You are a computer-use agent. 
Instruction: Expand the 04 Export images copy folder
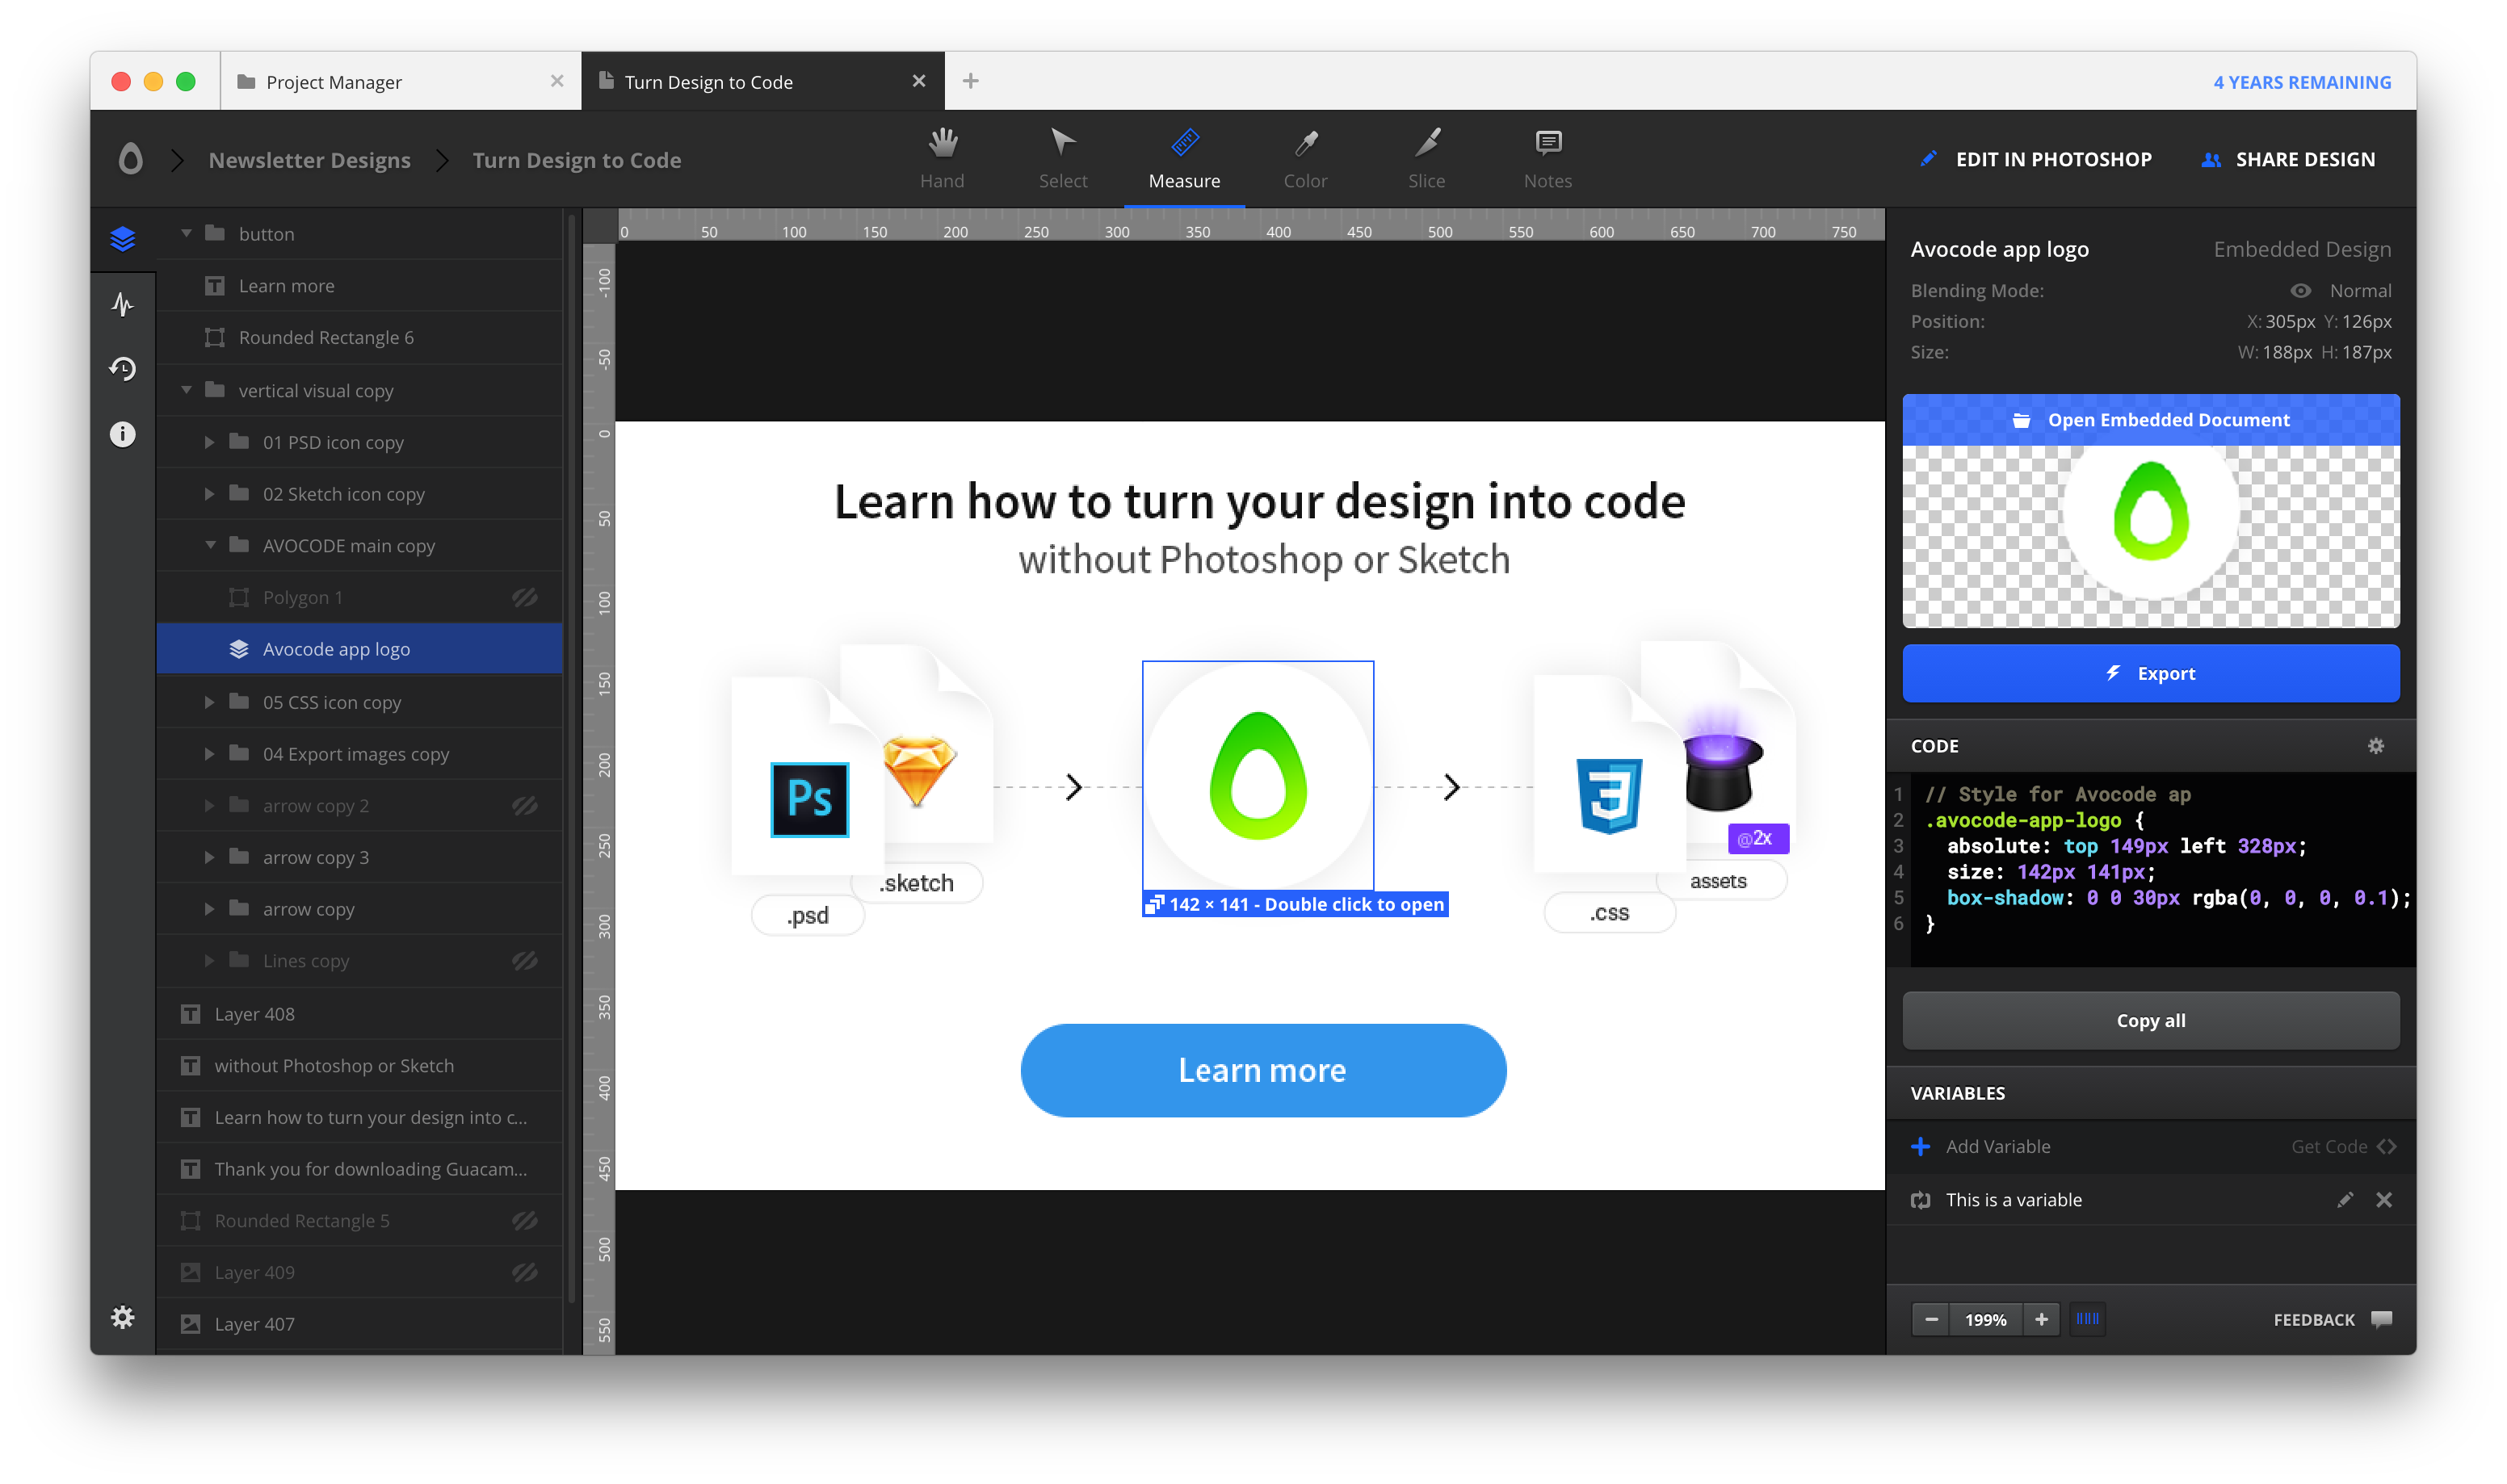(209, 754)
